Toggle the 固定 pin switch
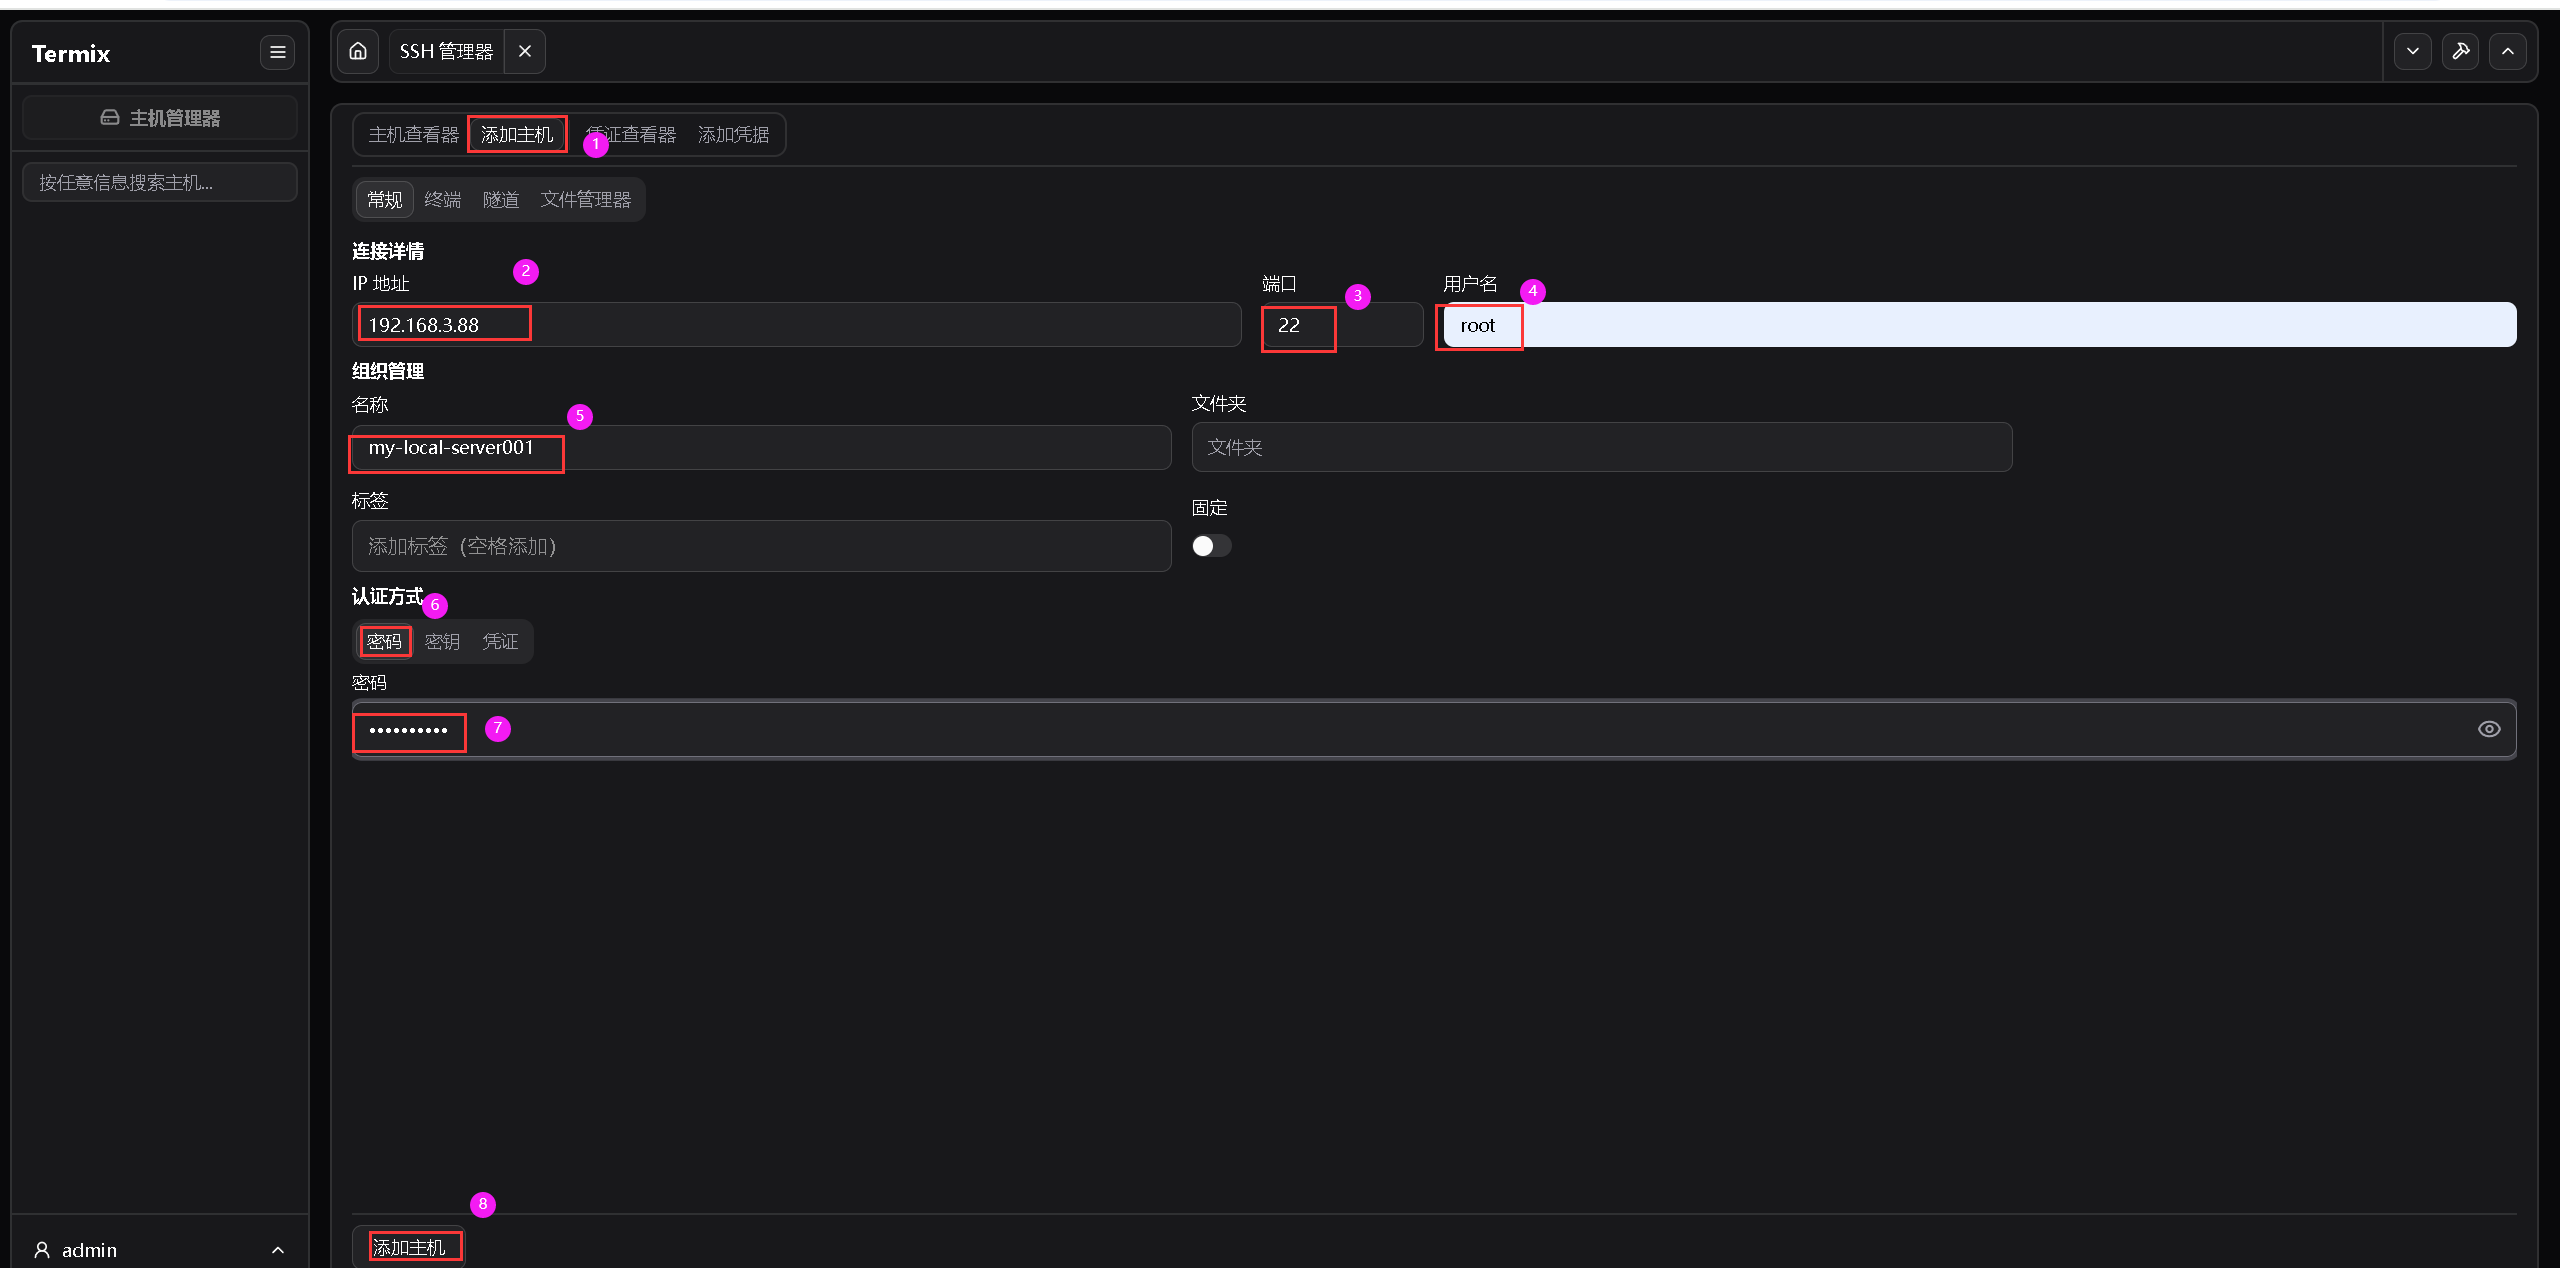 click(1211, 546)
